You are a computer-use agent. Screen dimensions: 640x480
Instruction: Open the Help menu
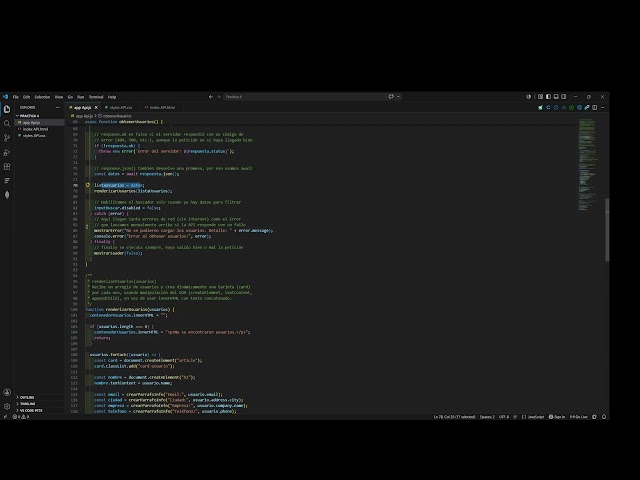112,97
